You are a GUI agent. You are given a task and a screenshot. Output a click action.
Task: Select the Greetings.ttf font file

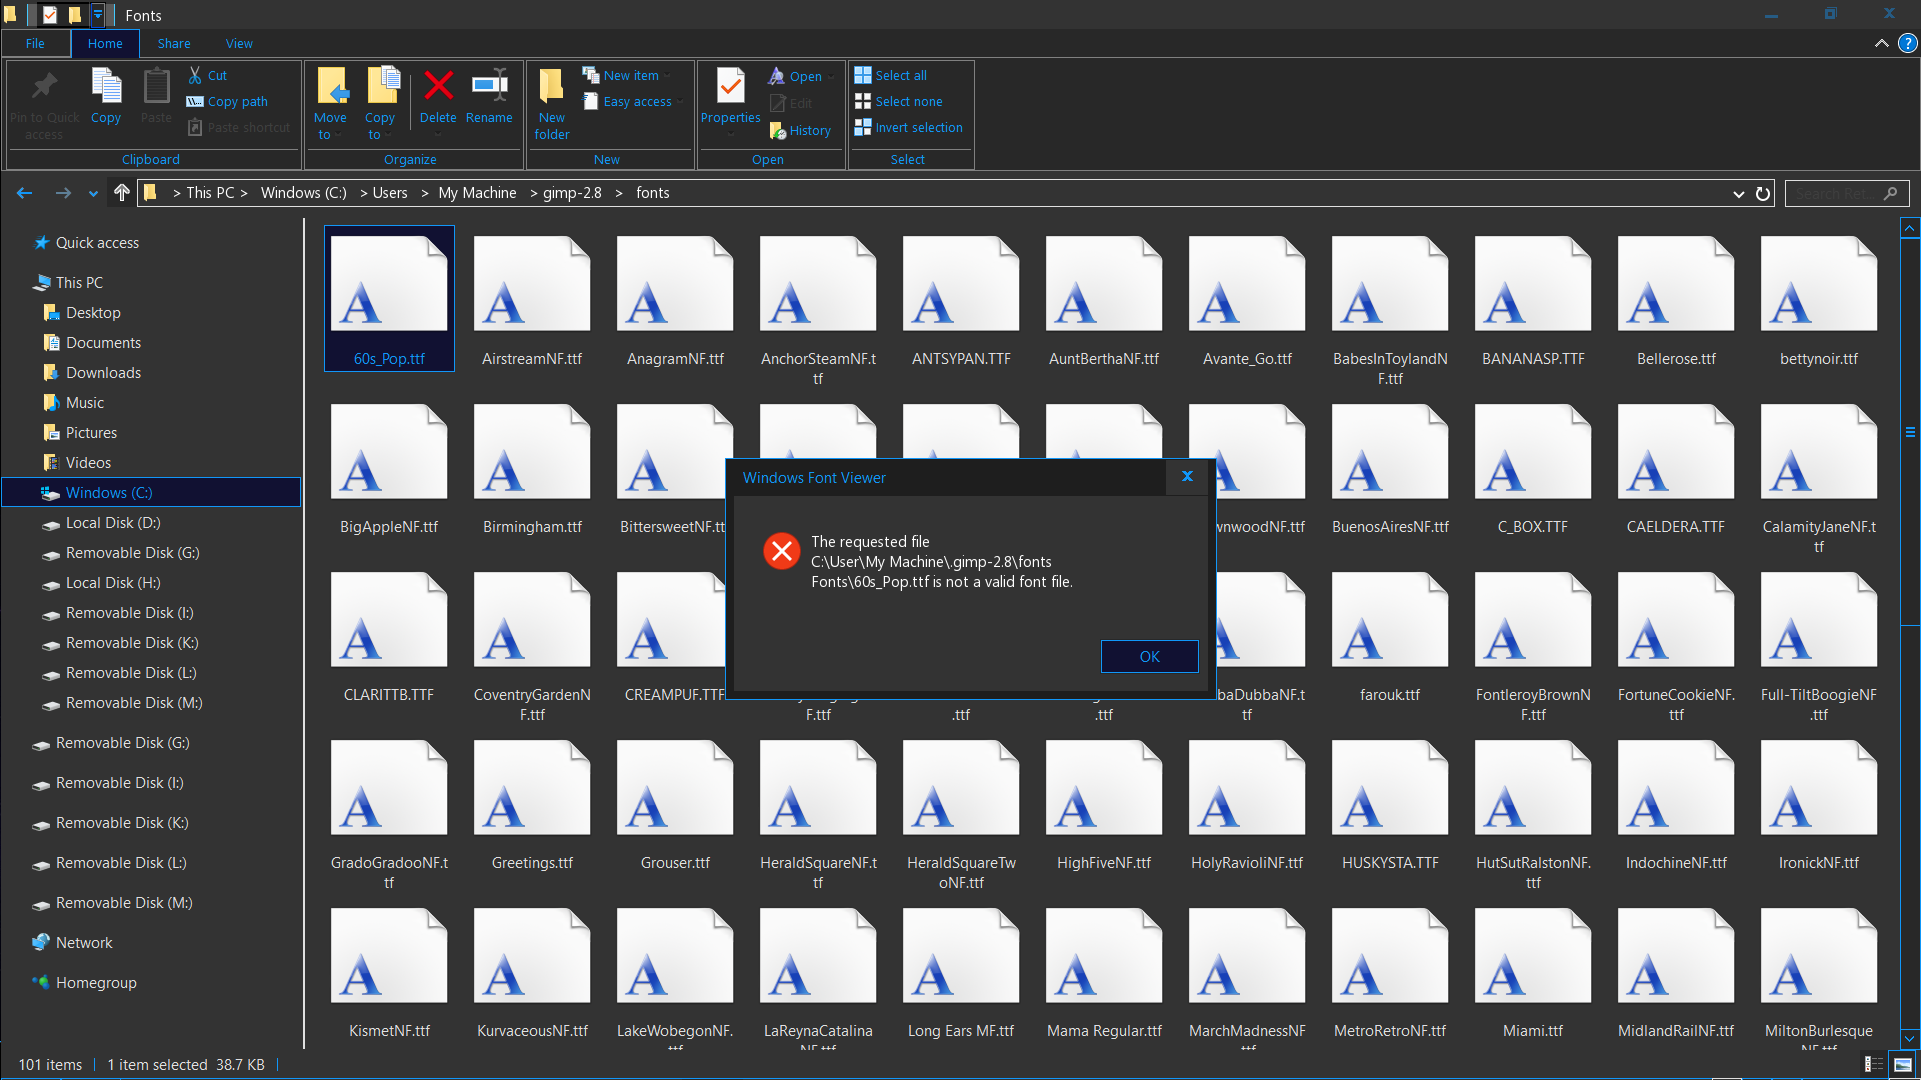tap(532, 805)
